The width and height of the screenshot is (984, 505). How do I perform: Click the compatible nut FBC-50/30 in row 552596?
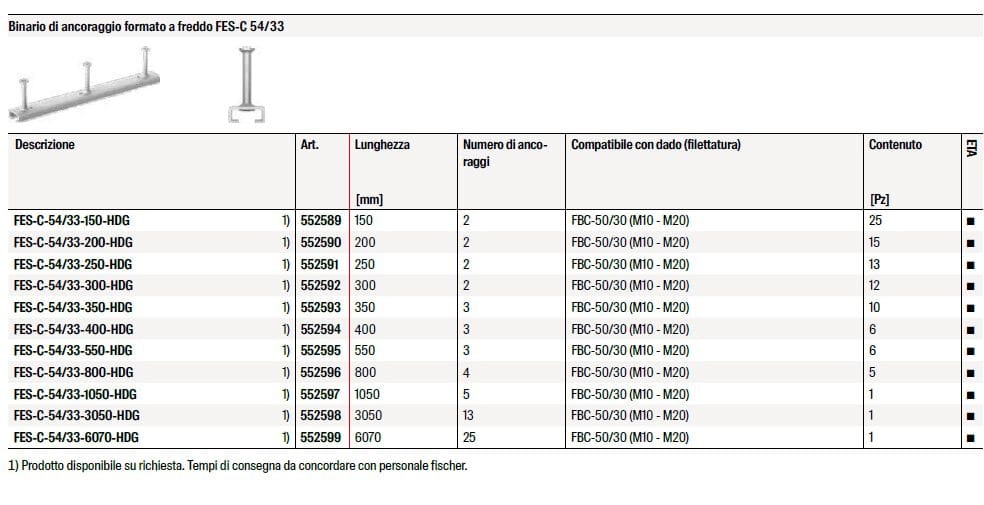click(629, 372)
